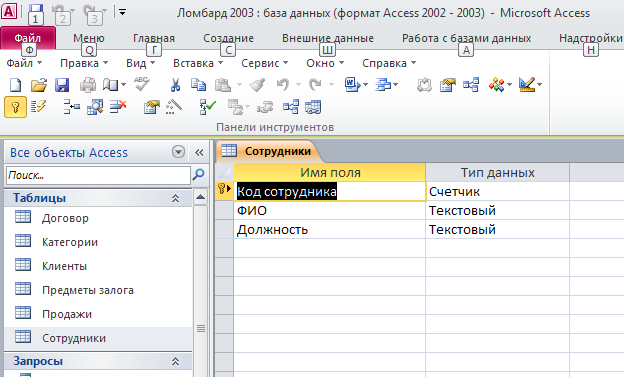Image resolution: width=624 pixels, height=377 pixels.
Task: Switch to the Создание ribbon tab
Action: pyautogui.click(x=228, y=38)
